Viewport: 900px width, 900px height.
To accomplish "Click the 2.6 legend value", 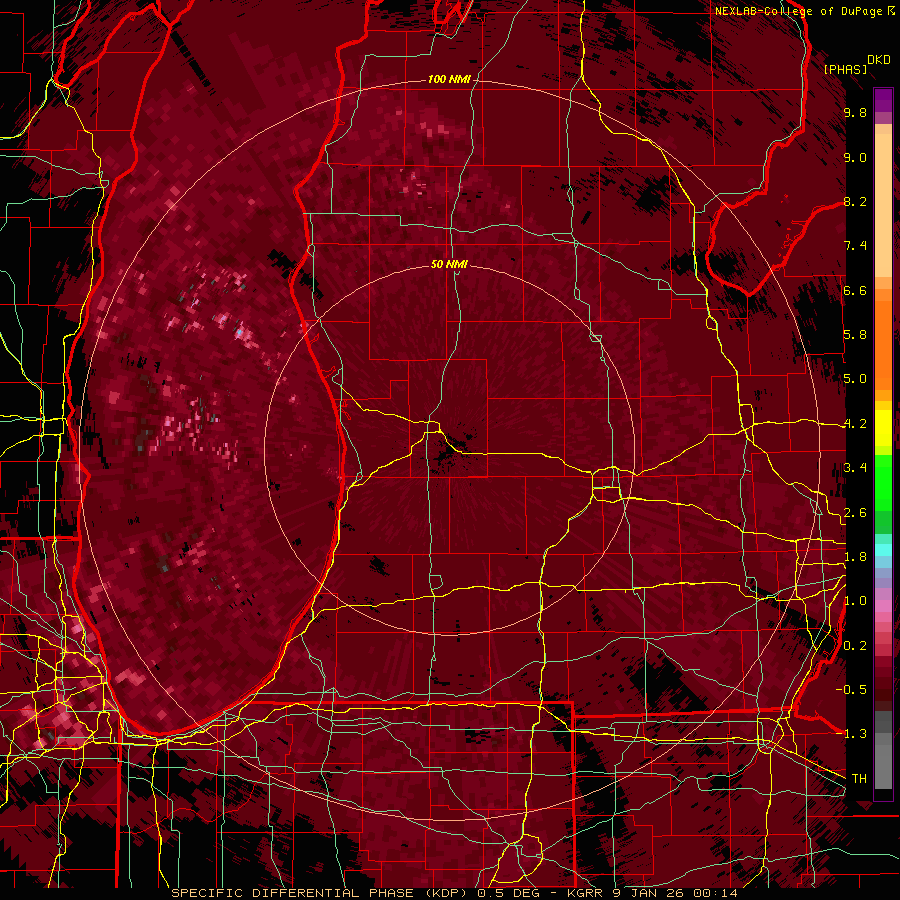I will click(855, 513).
